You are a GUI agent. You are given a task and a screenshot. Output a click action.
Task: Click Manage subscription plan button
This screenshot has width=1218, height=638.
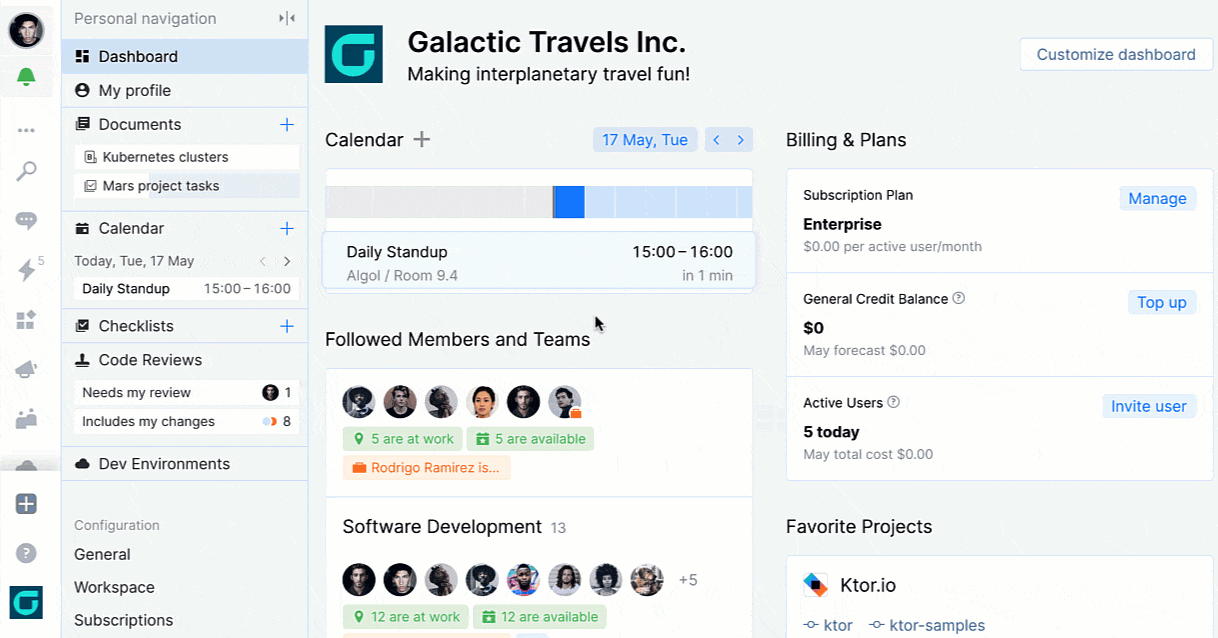pyautogui.click(x=1157, y=199)
